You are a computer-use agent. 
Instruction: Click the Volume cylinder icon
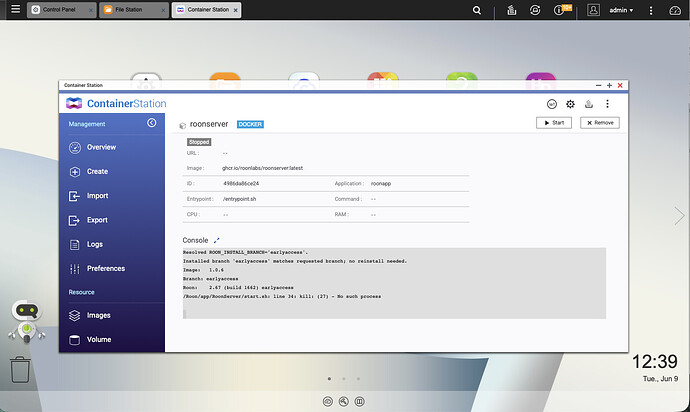74,339
